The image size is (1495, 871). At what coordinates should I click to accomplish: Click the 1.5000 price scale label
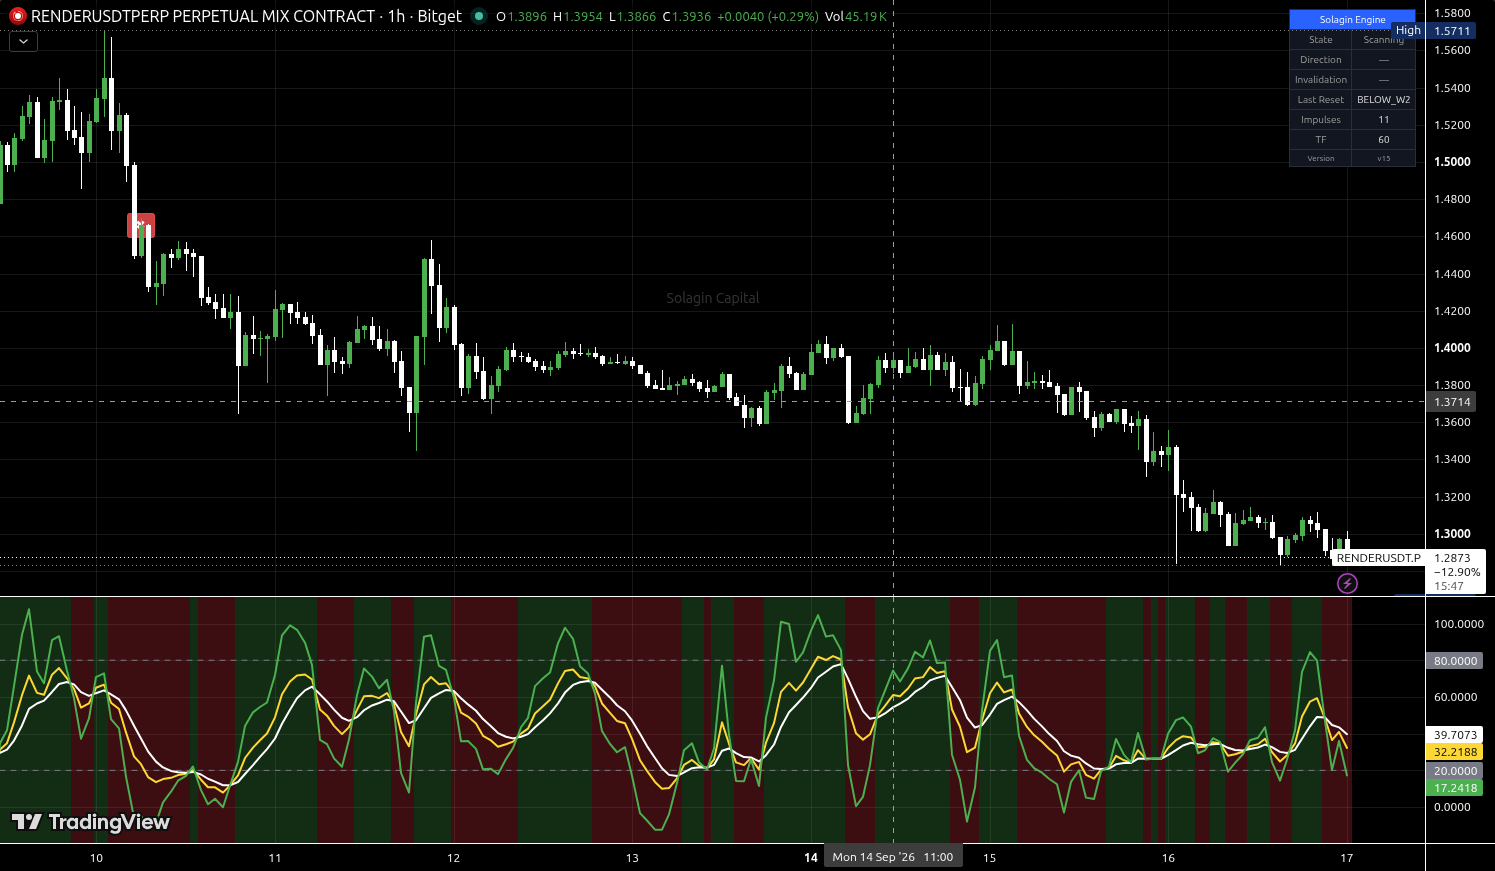pos(1452,162)
